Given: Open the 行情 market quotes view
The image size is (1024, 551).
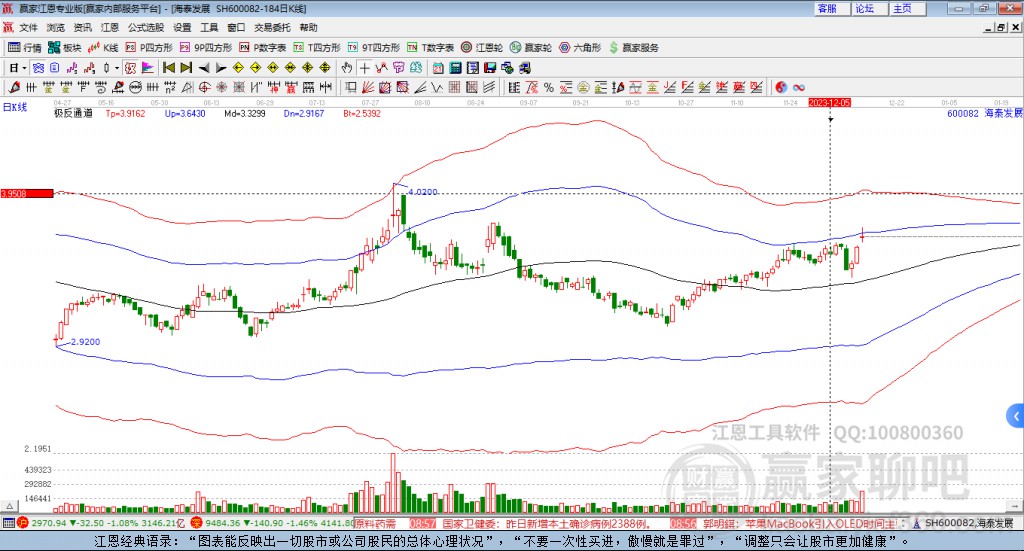Looking at the screenshot, I should 25,47.
